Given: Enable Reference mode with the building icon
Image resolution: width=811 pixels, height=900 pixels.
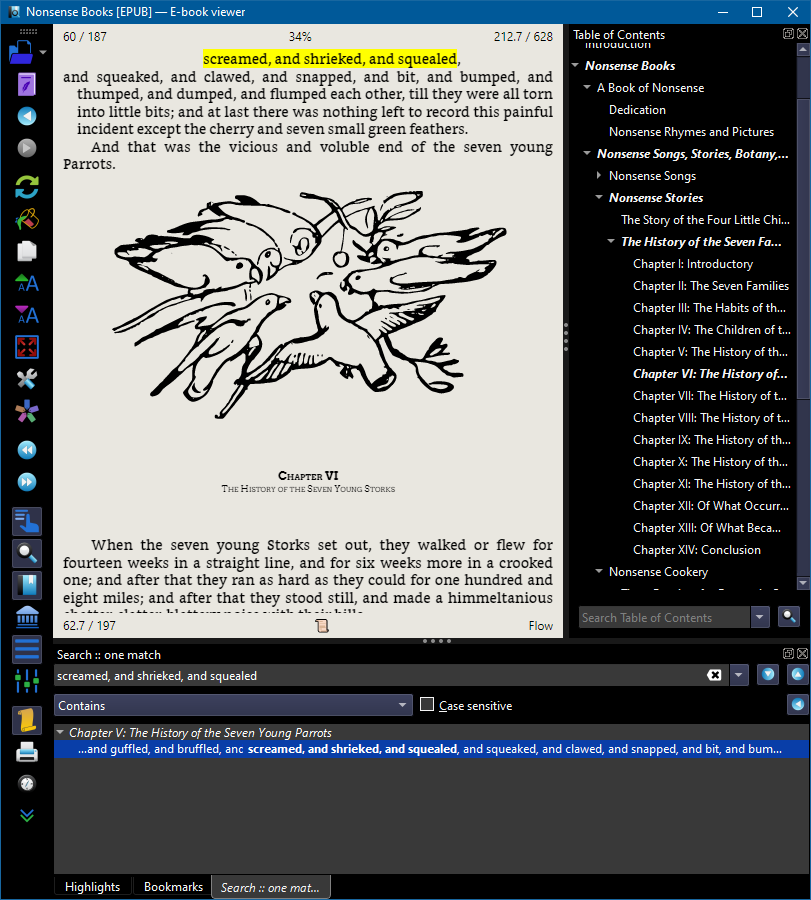Looking at the screenshot, I should [x=26, y=618].
